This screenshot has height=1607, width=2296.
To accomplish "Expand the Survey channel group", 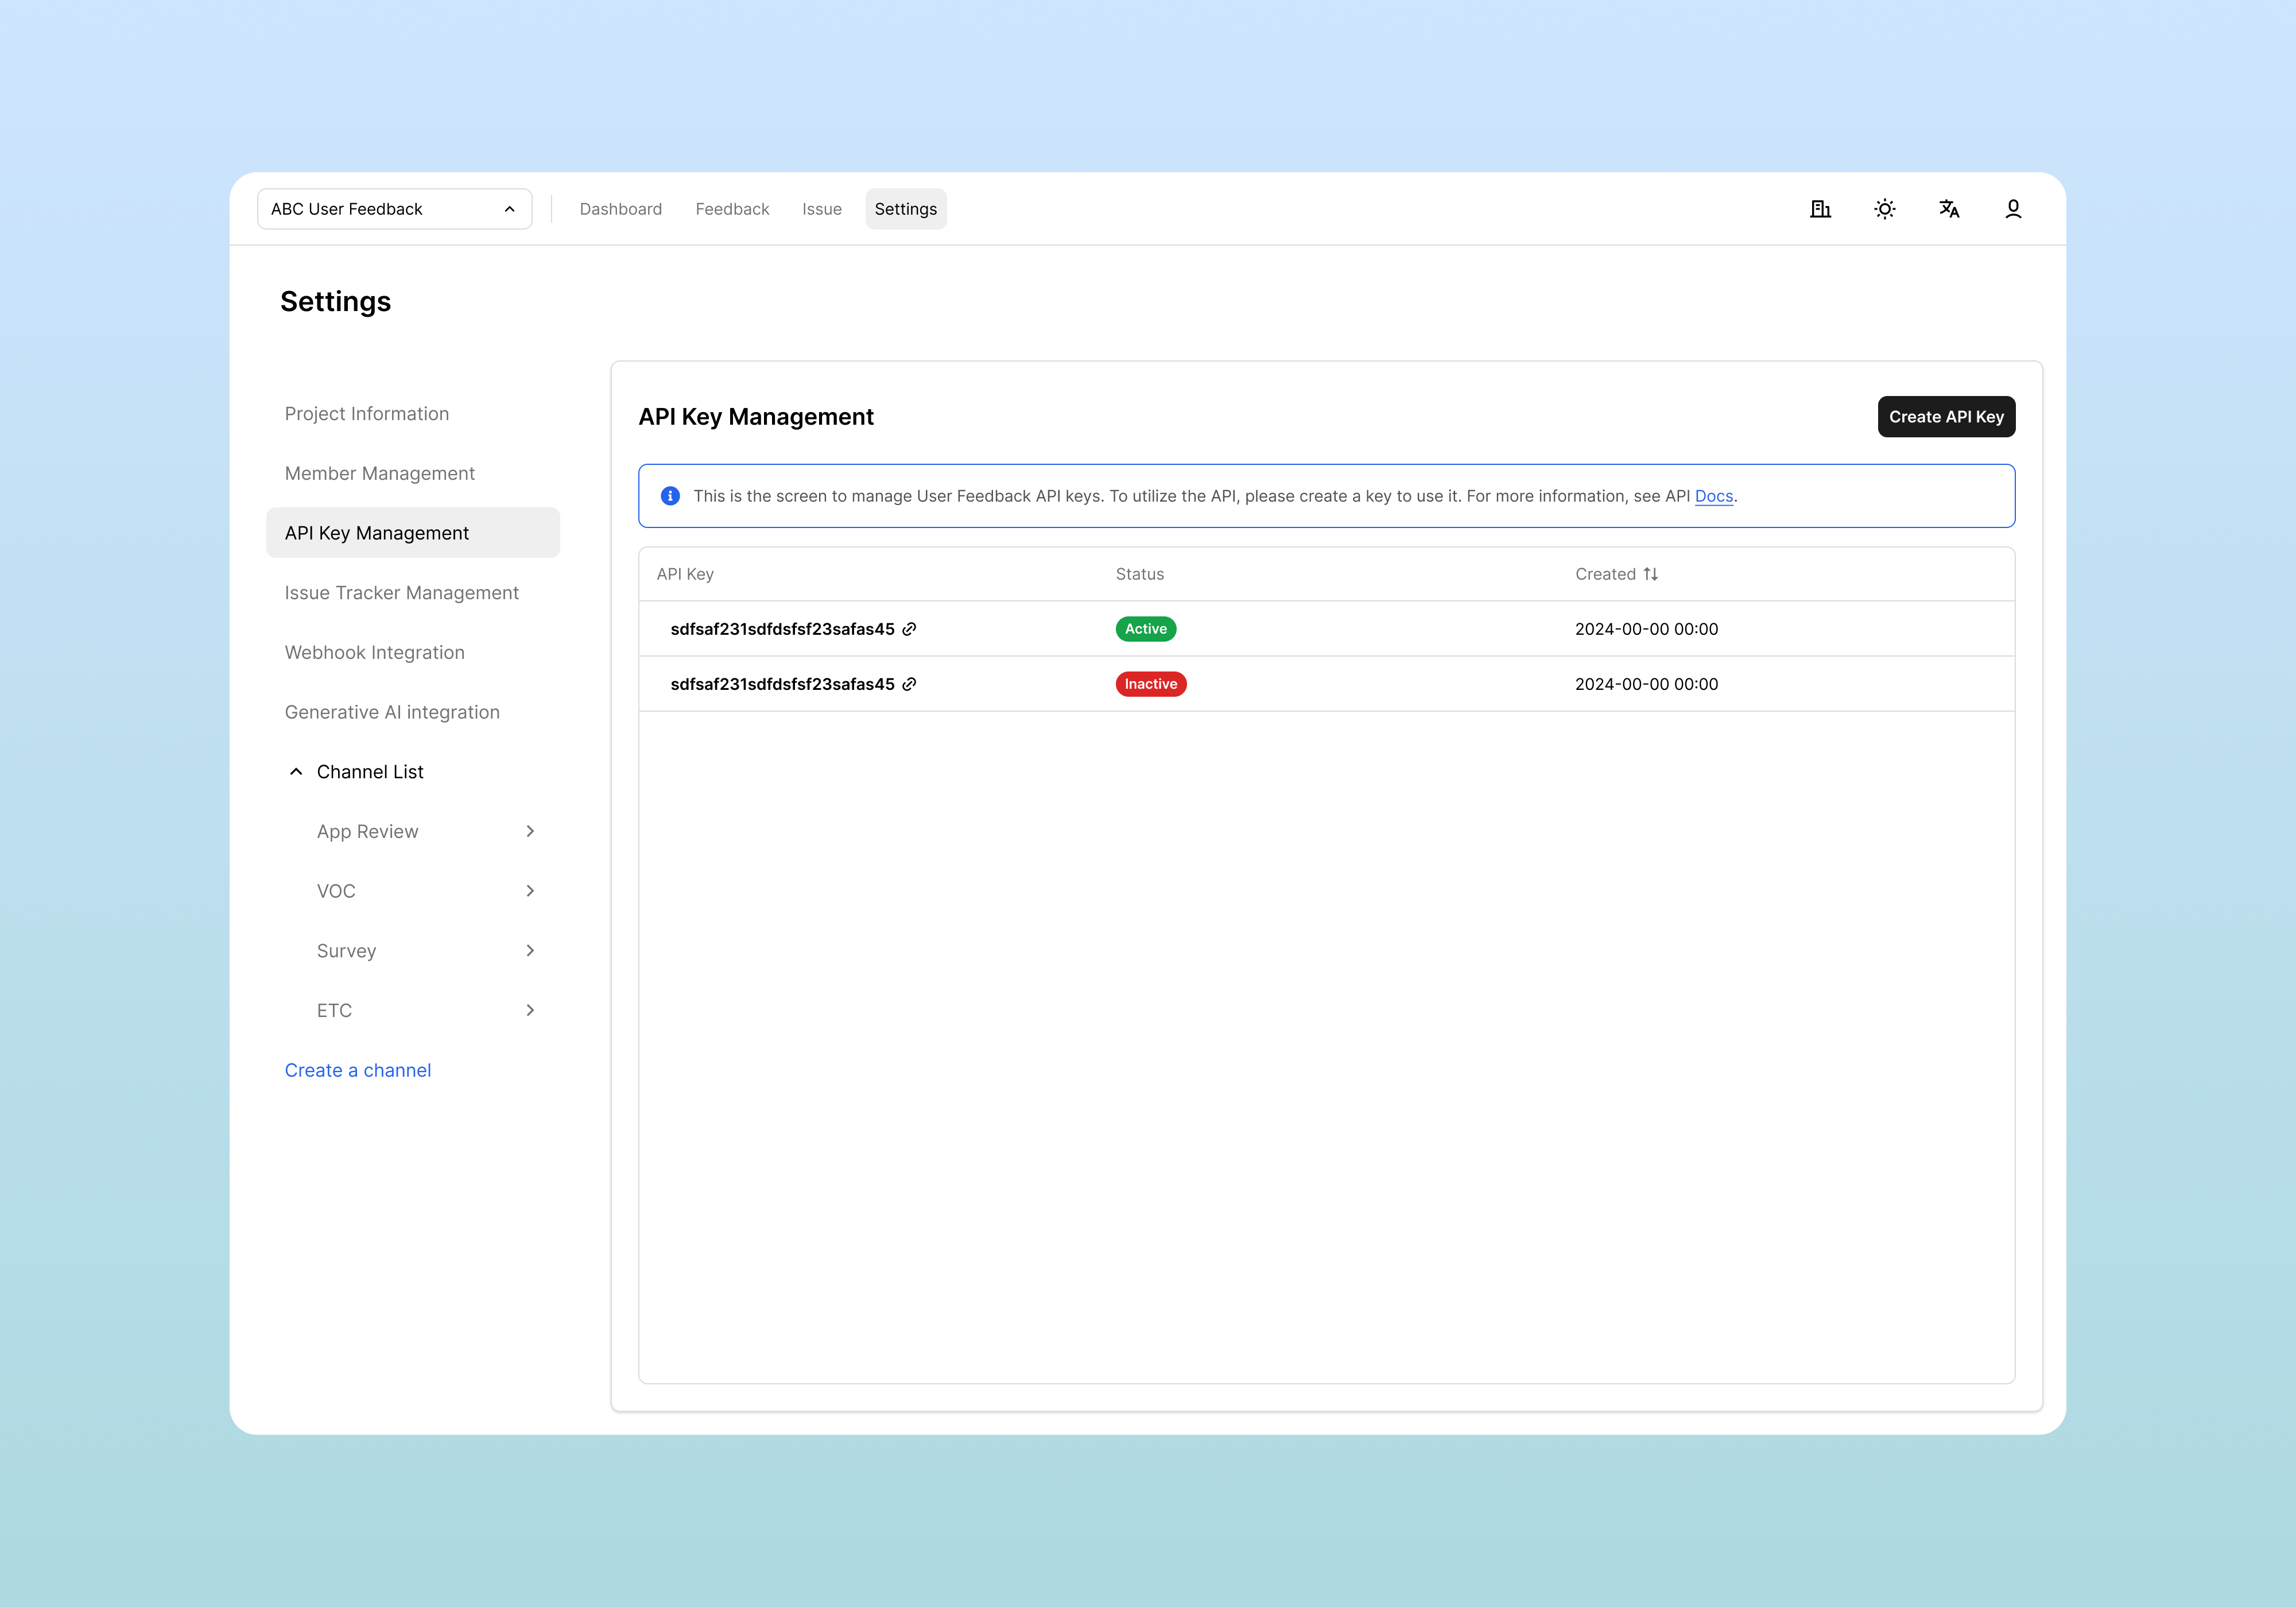I will (529, 950).
